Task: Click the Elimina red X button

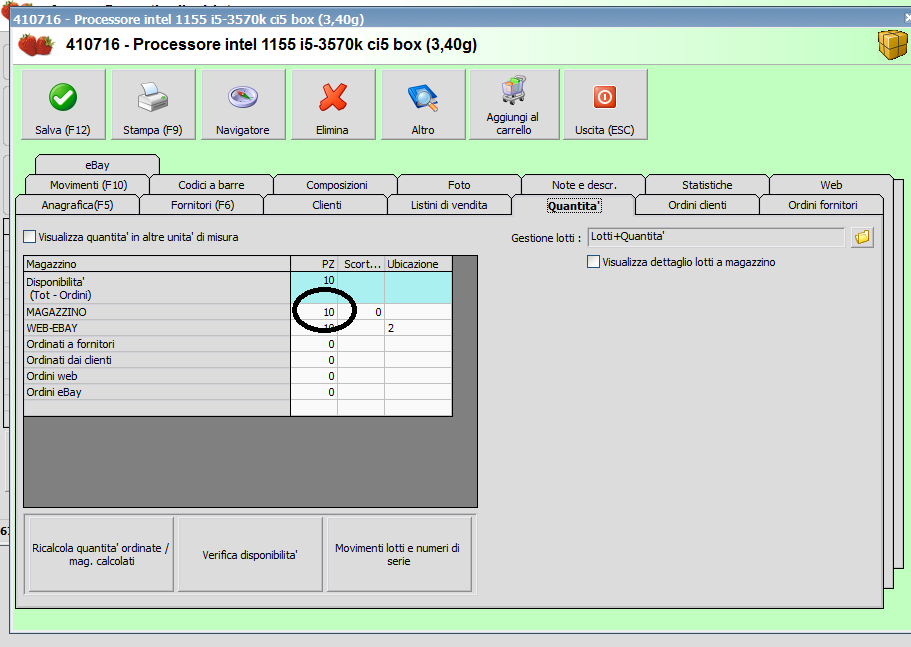Action: tap(333, 105)
